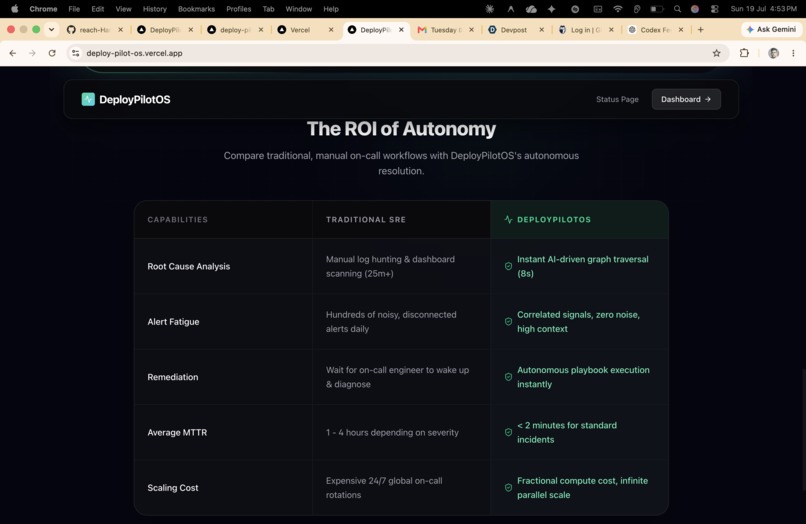Click the date and time in menu bar
The width and height of the screenshot is (806, 524).
[763, 9]
